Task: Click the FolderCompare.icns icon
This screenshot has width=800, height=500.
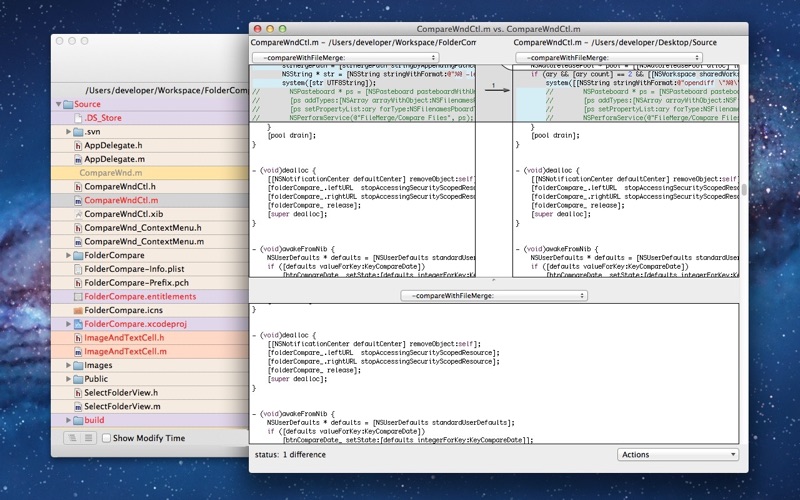Action: pos(78,310)
